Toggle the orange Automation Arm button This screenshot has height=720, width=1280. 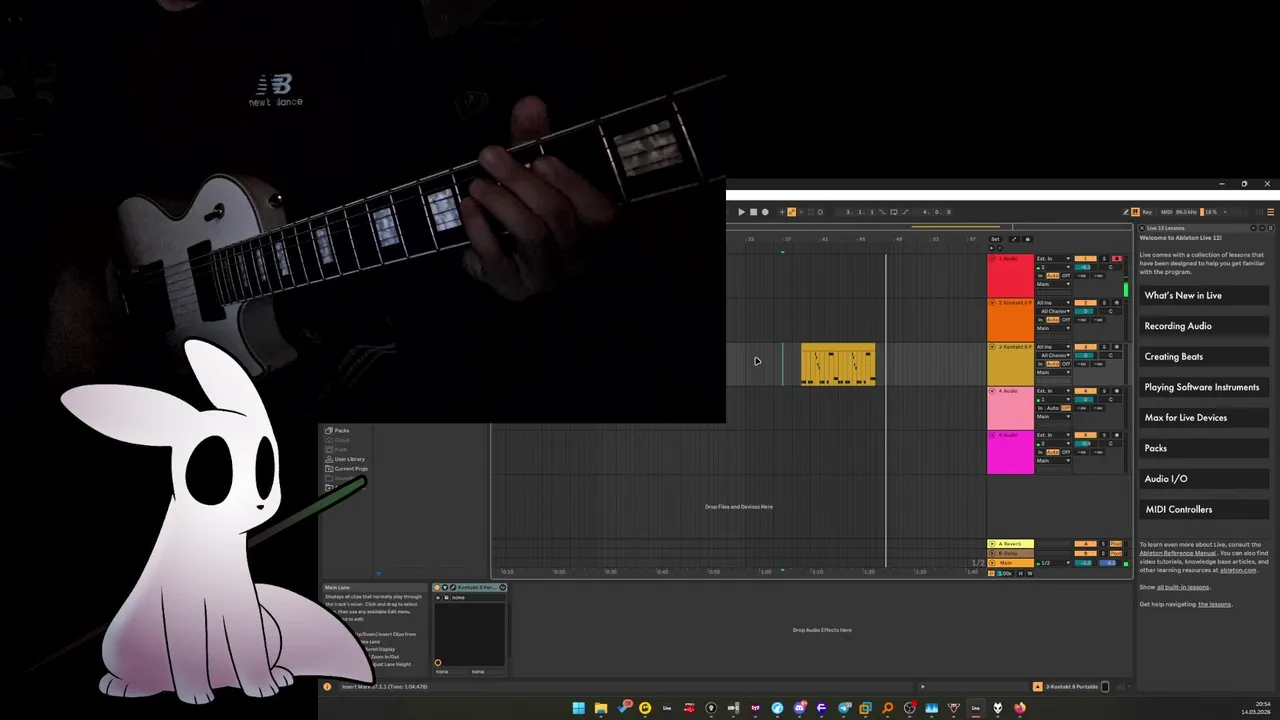click(791, 212)
